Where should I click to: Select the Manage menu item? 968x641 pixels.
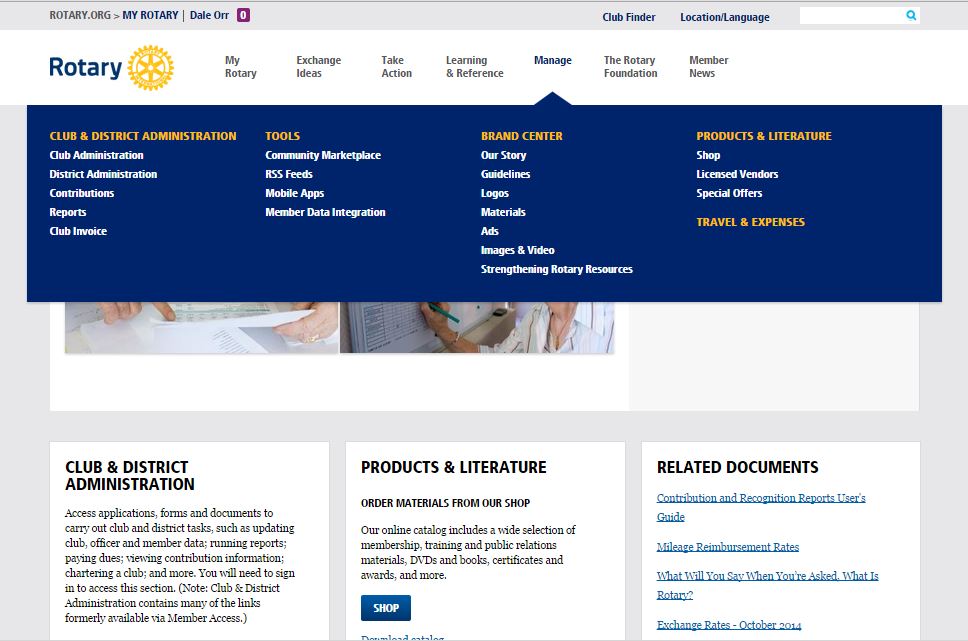tap(553, 61)
